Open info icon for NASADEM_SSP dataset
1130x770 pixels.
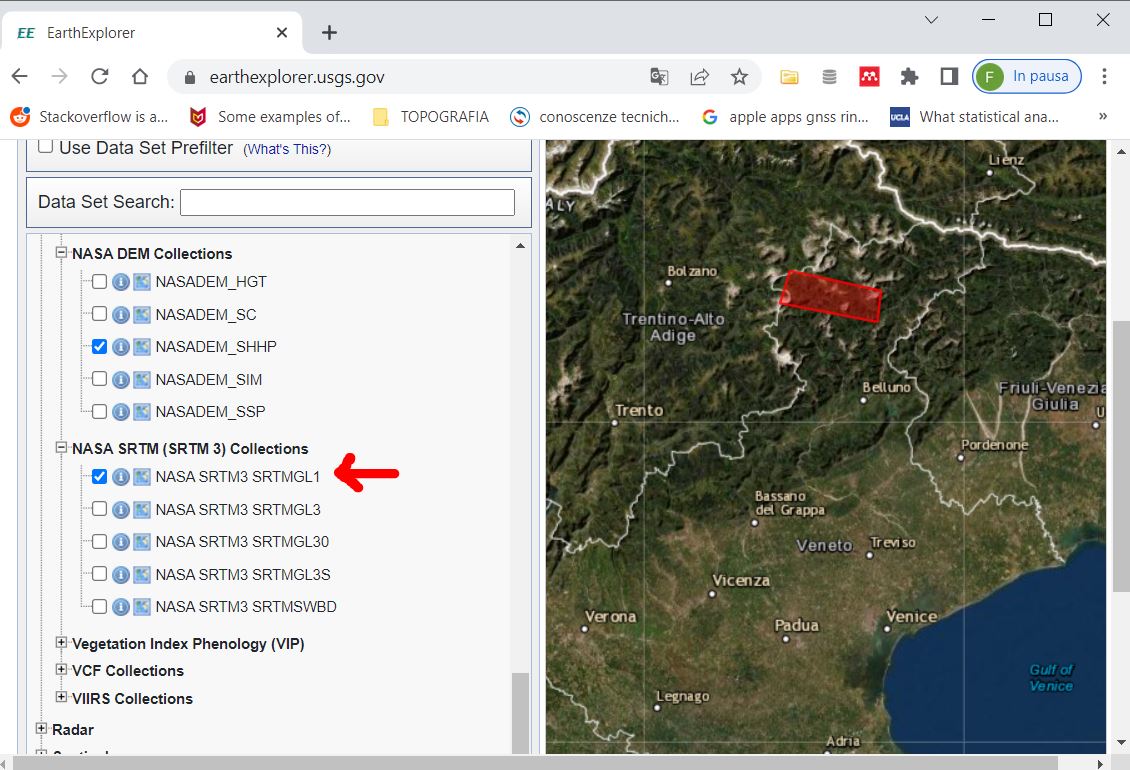coord(121,412)
